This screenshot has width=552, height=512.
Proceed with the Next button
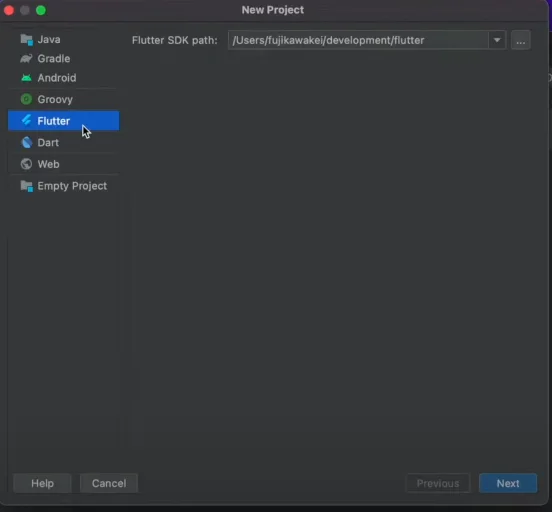pos(508,483)
